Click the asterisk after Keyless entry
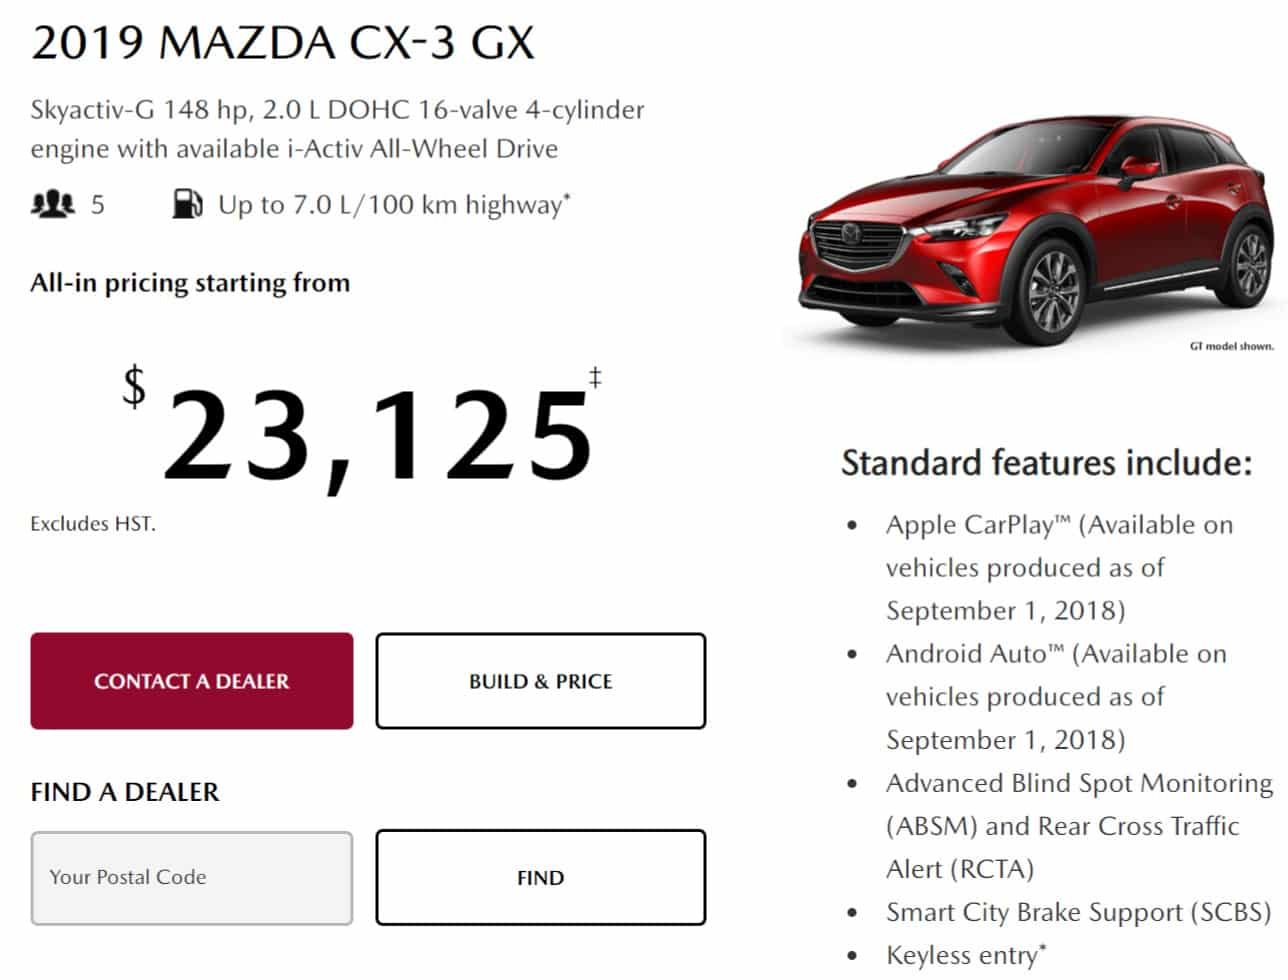 (x=1043, y=946)
